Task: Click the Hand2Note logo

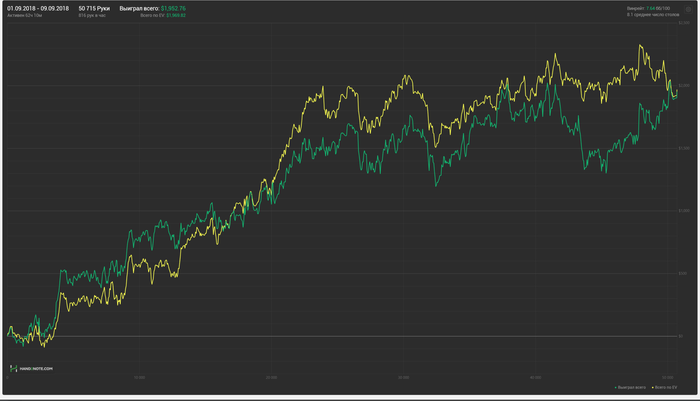Action: 31,368
